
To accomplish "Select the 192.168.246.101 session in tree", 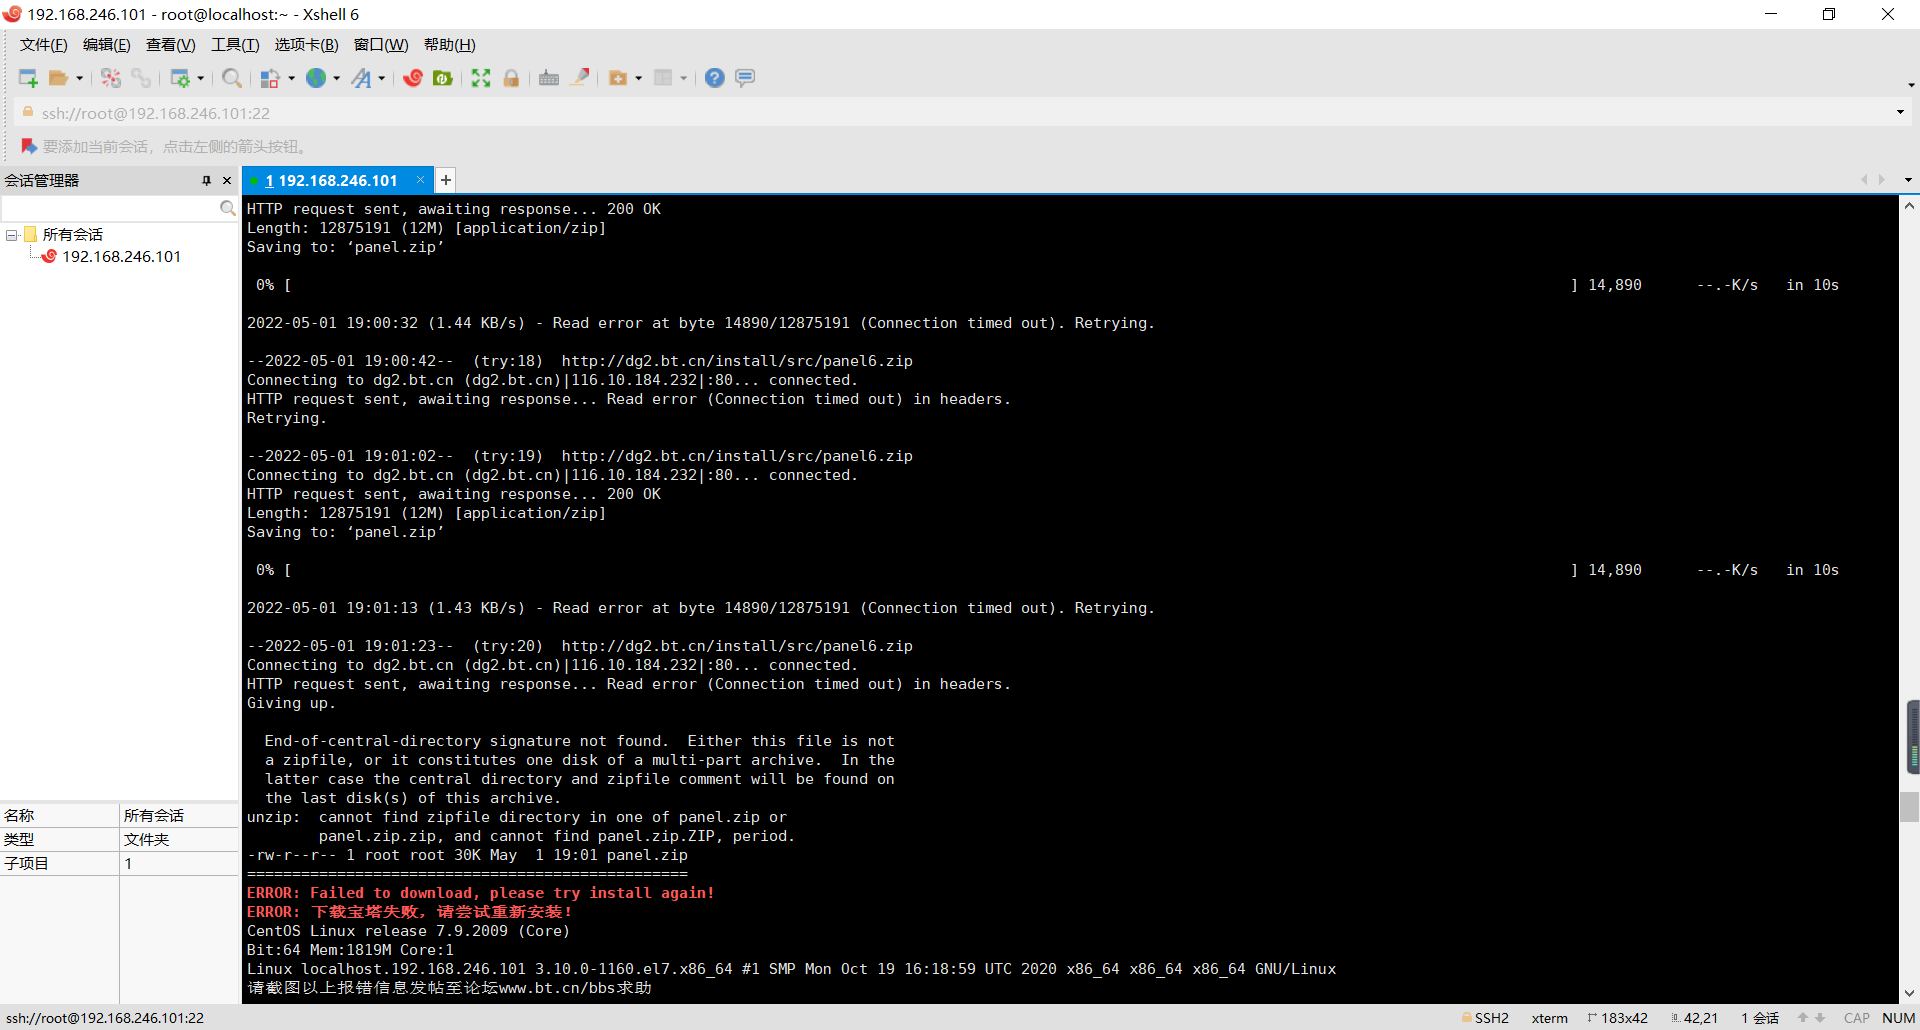I will [121, 257].
